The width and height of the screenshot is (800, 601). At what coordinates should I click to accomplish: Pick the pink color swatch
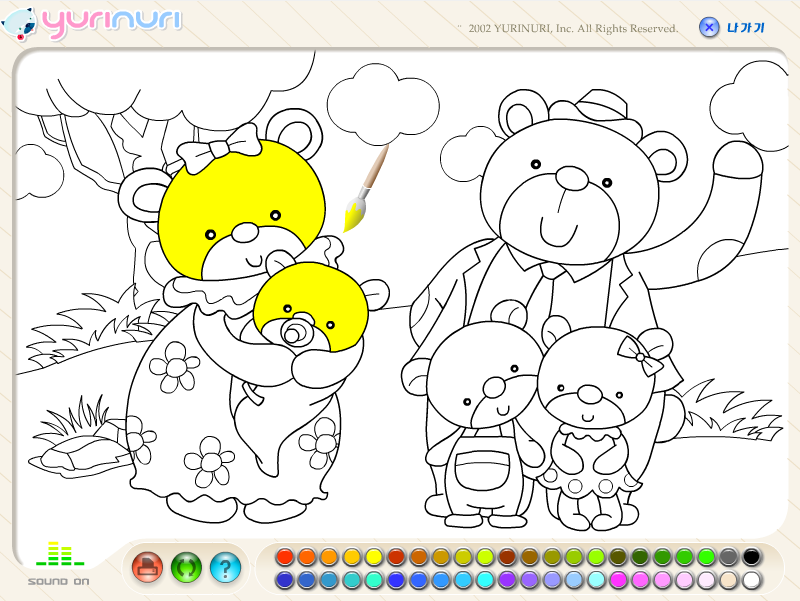coord(619,578)
